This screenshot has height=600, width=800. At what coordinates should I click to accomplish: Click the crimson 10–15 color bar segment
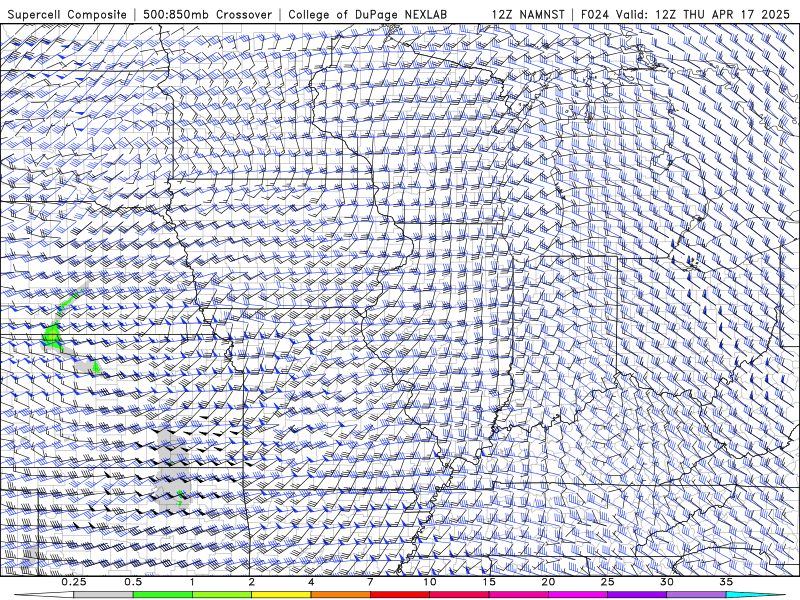459,595
